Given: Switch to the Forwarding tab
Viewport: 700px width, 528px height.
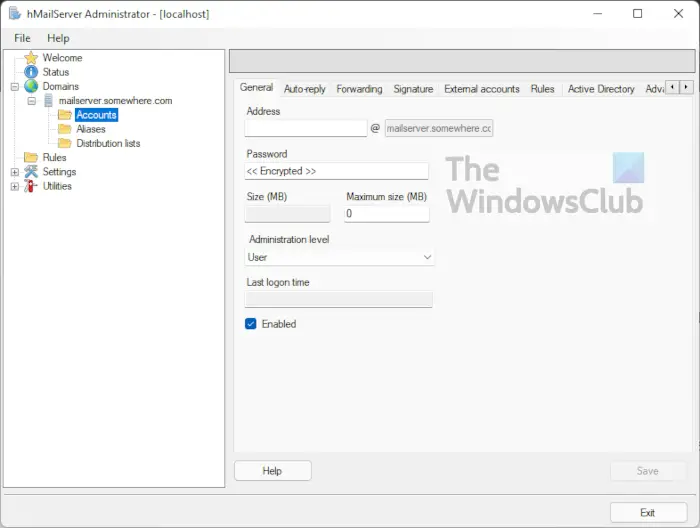Looking at the screenshot, I should click(x=359, y=89).
